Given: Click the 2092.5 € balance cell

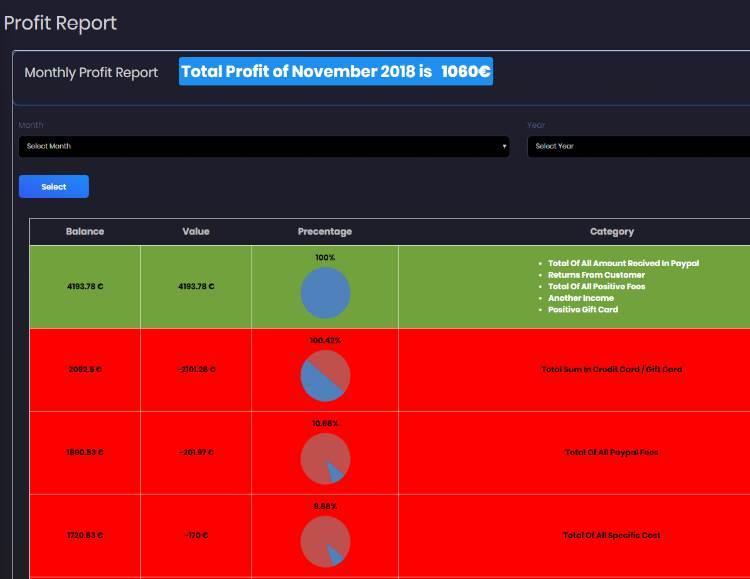Looking at the screenshot, I should [85, 369].
